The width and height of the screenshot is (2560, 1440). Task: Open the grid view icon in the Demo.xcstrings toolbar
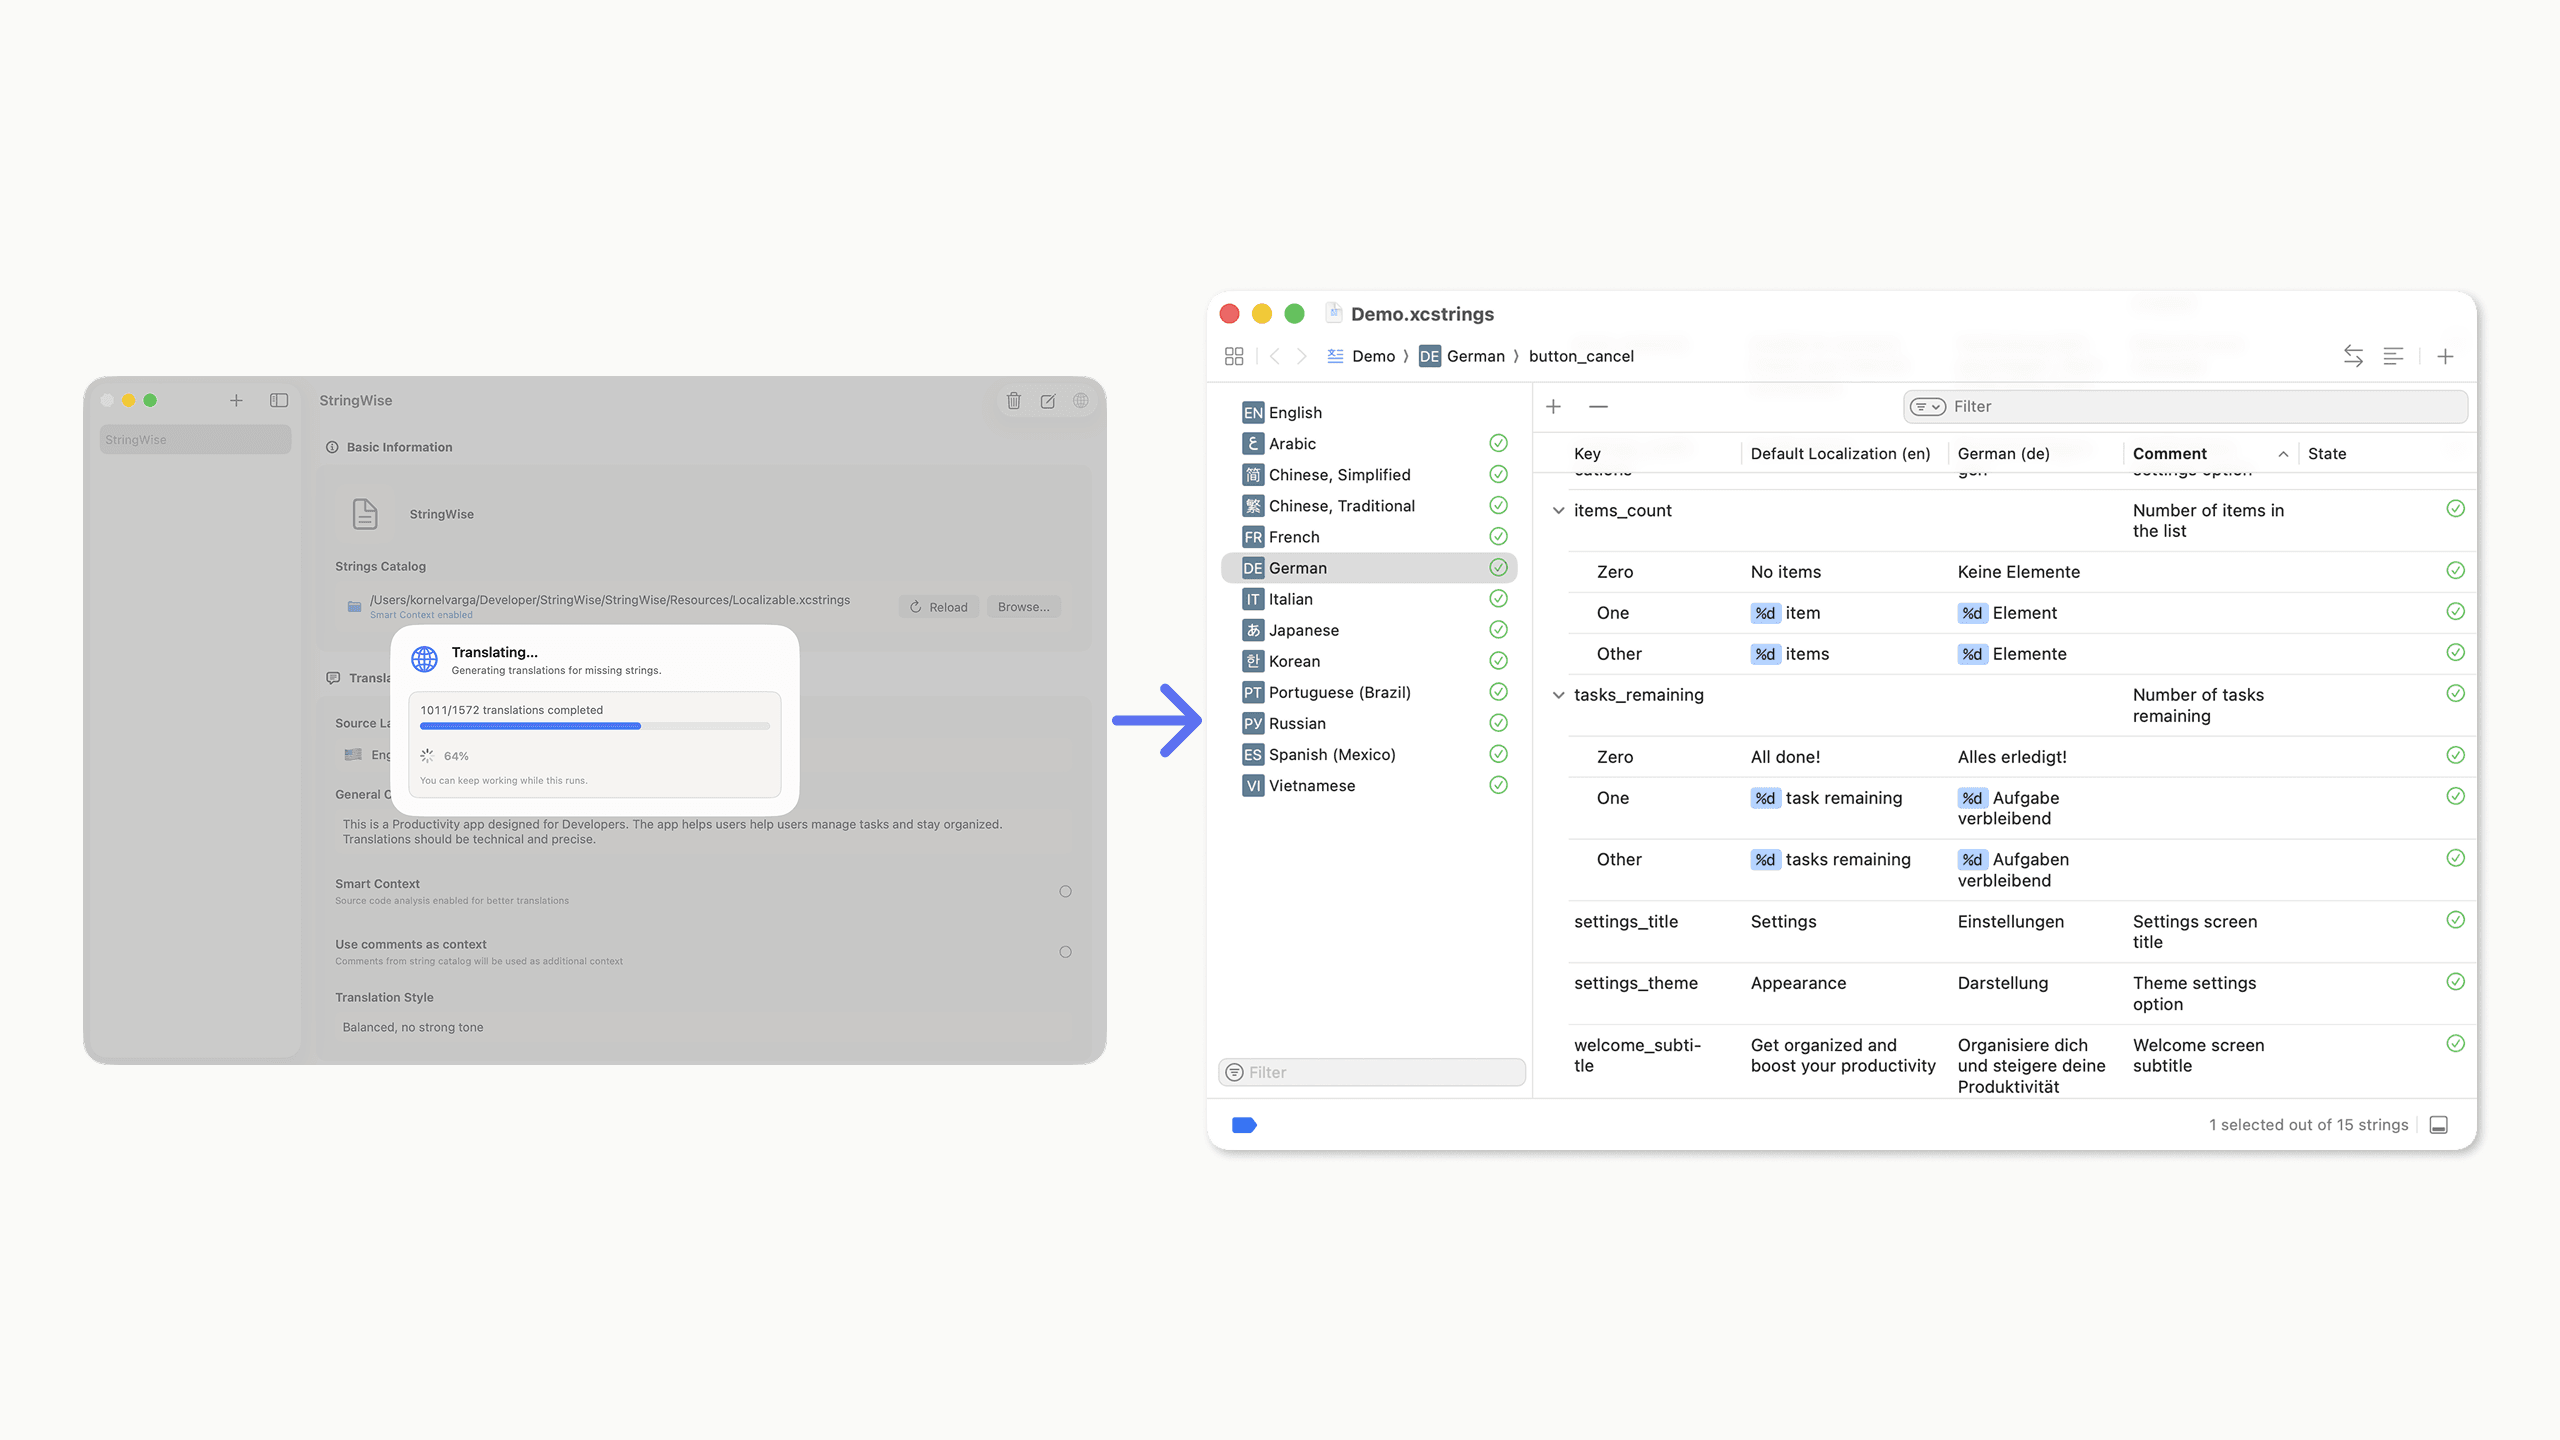click(1234, 356)
